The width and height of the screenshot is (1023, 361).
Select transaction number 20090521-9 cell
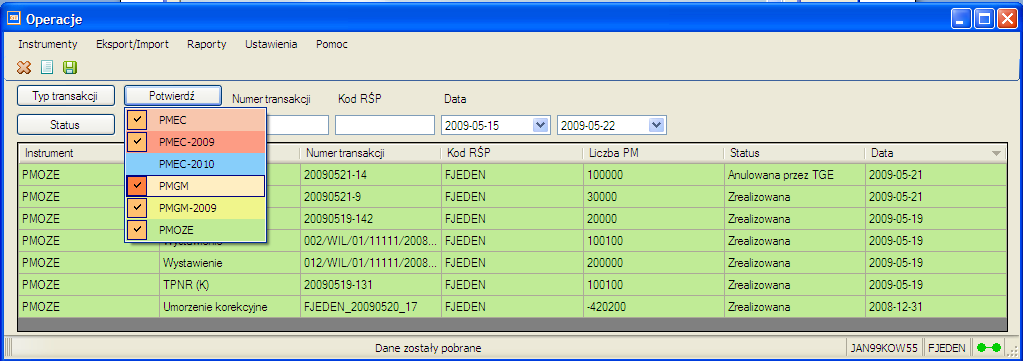[x=371, y=196]
